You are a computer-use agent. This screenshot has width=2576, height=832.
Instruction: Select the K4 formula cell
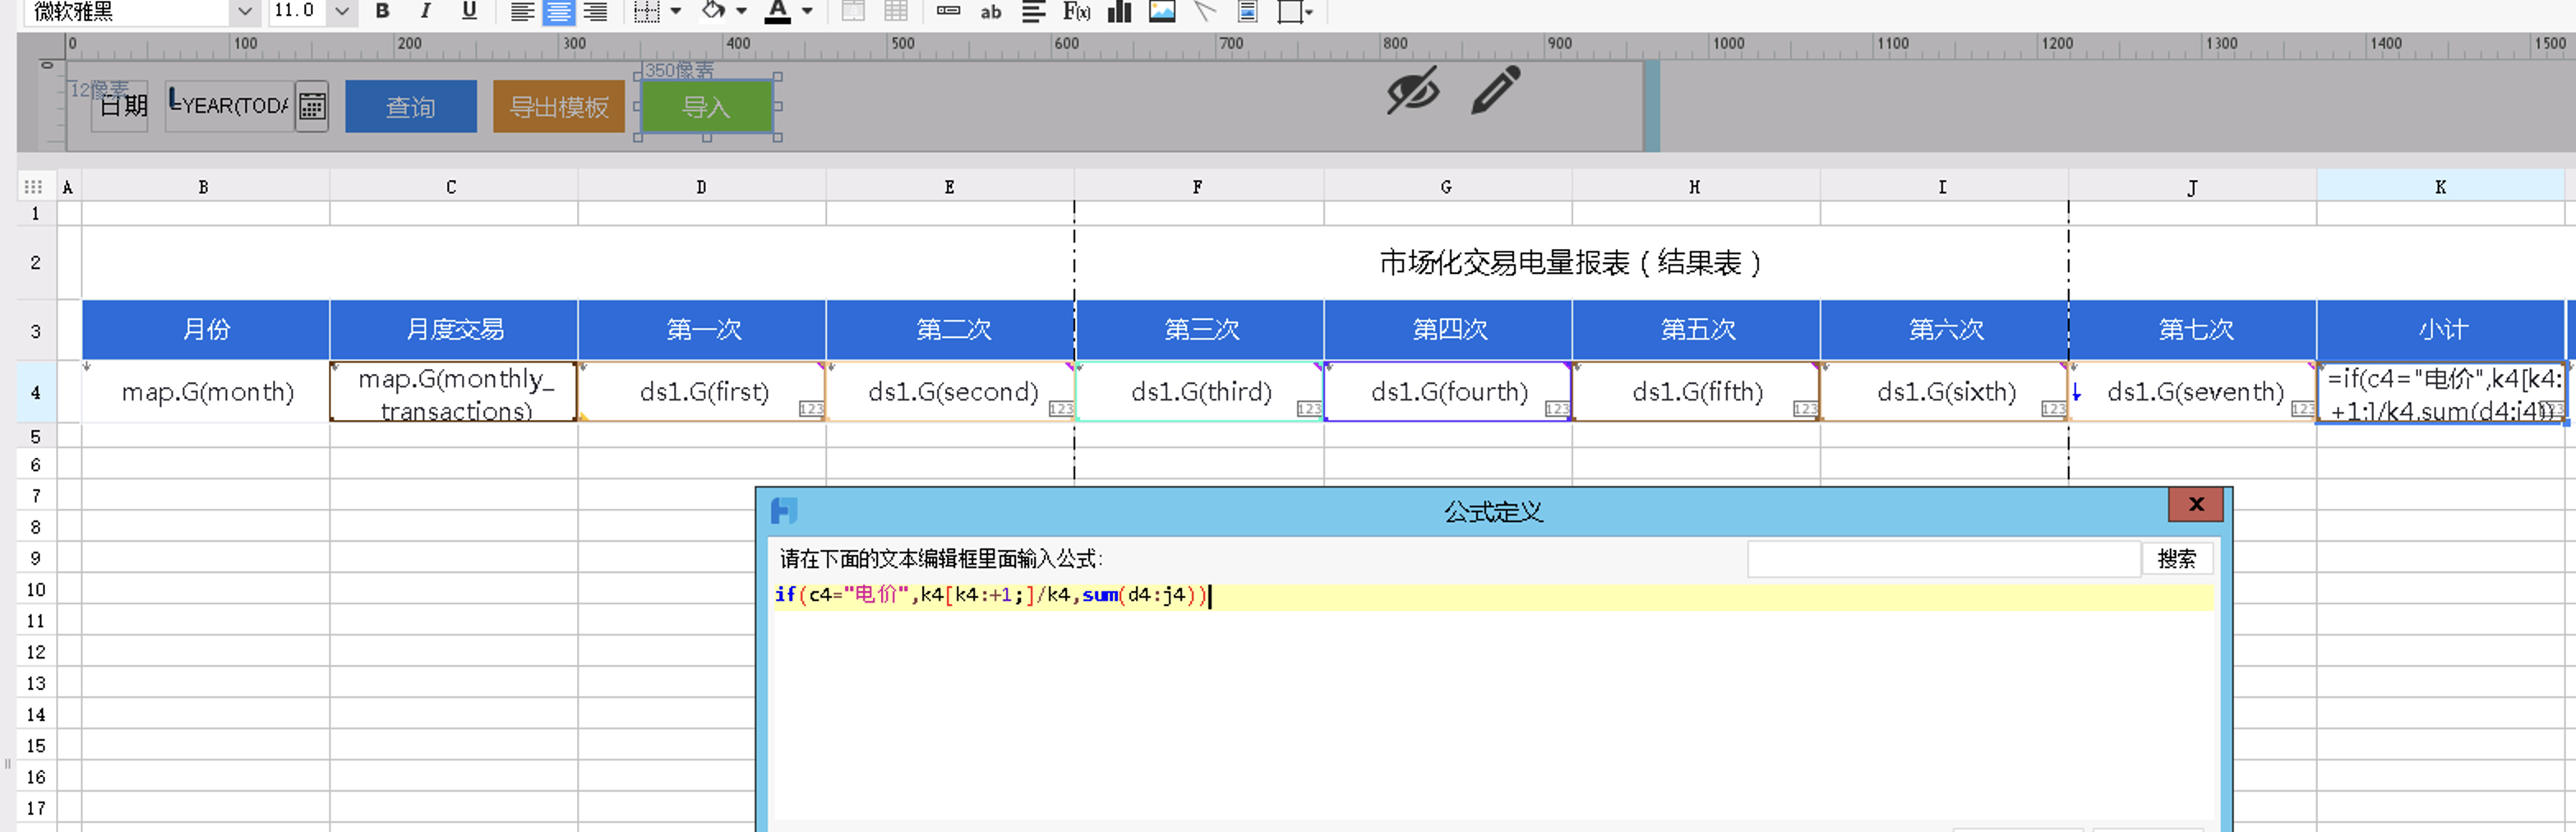click(x=2441, y=392)
